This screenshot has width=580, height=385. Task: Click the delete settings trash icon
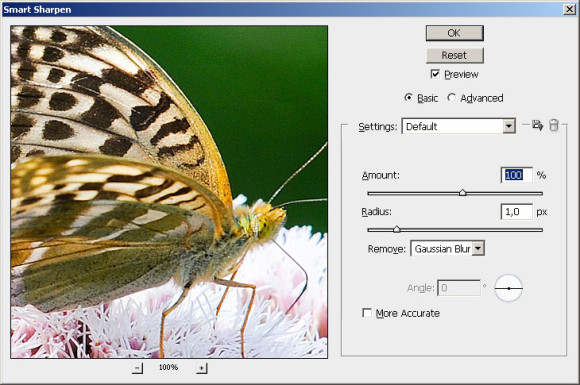click(x=553, y=125)
